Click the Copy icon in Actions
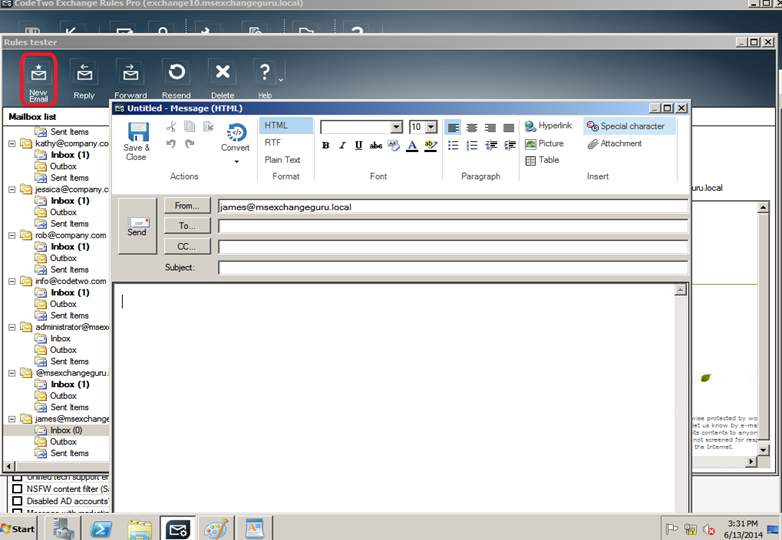This screenshot has width=782, height=540. (x=190, y=127)
